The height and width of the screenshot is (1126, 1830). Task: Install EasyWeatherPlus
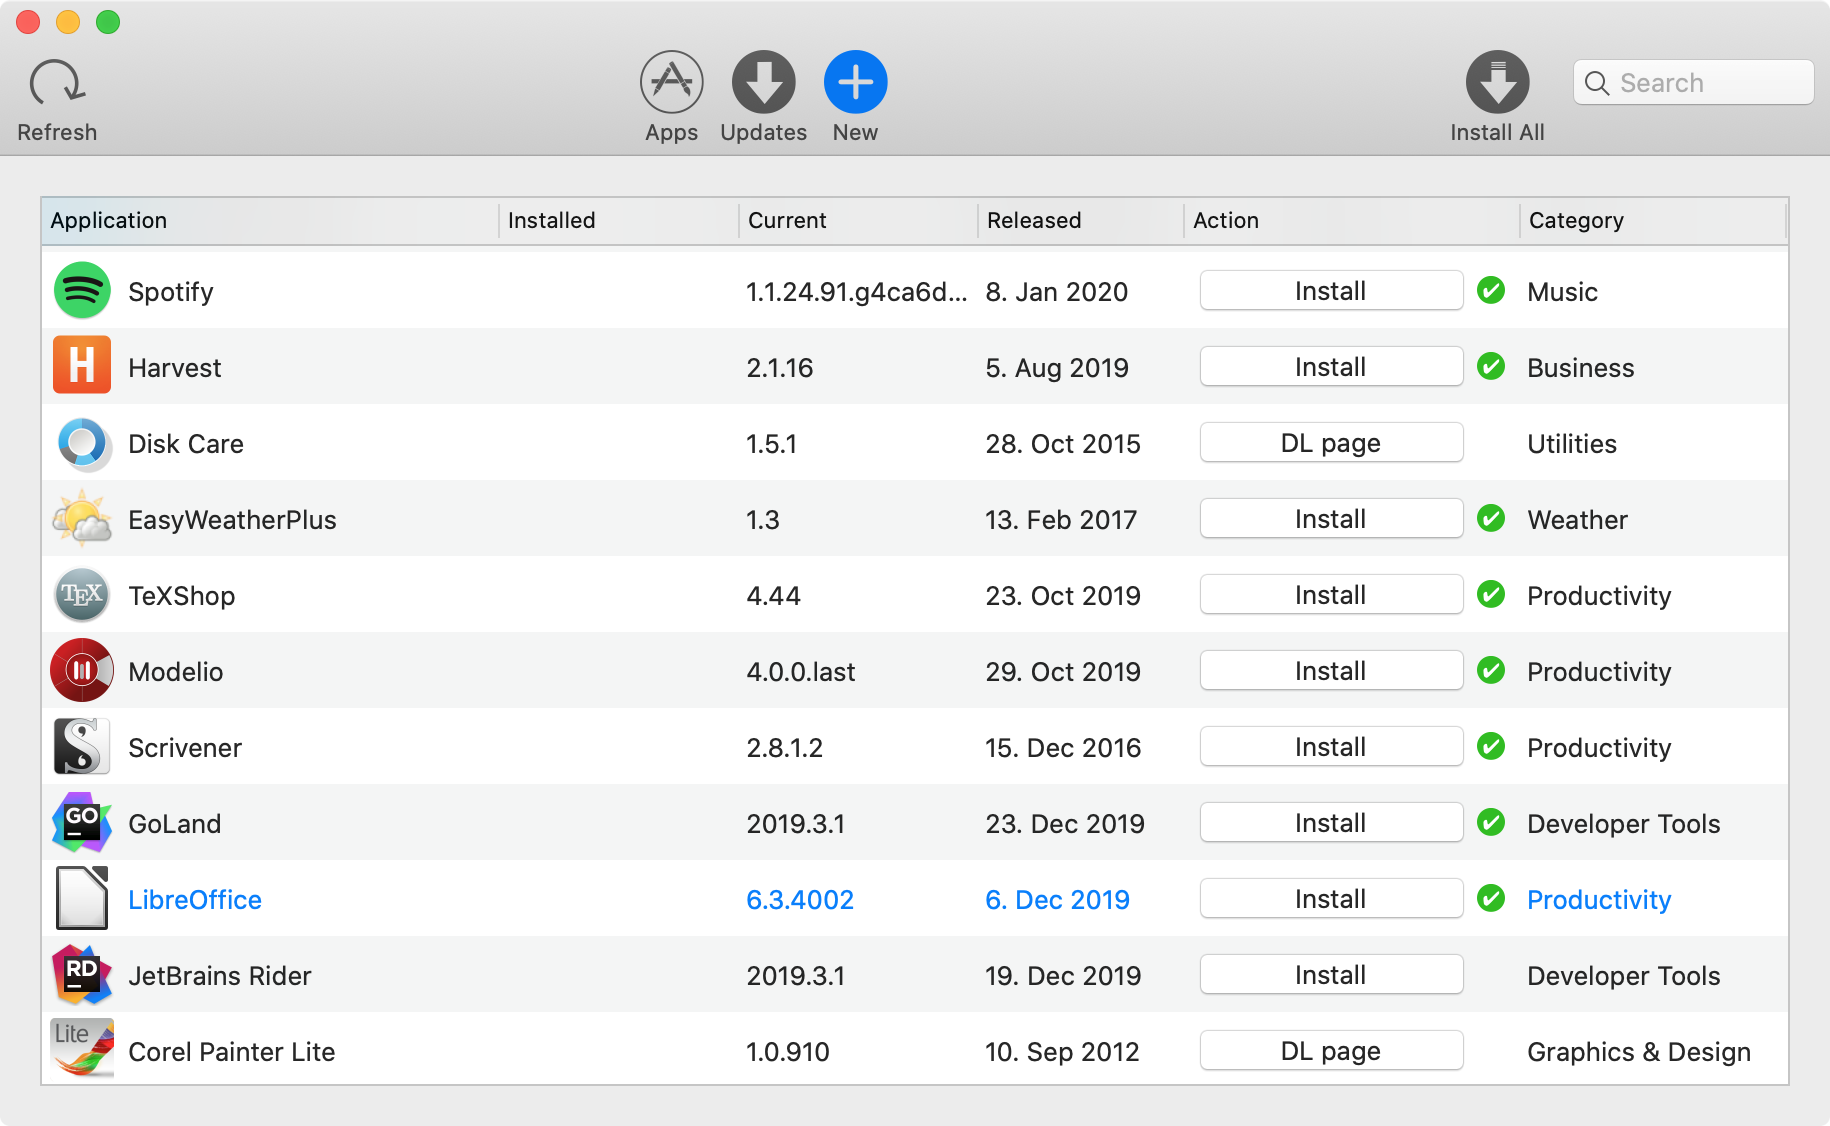1331,519
